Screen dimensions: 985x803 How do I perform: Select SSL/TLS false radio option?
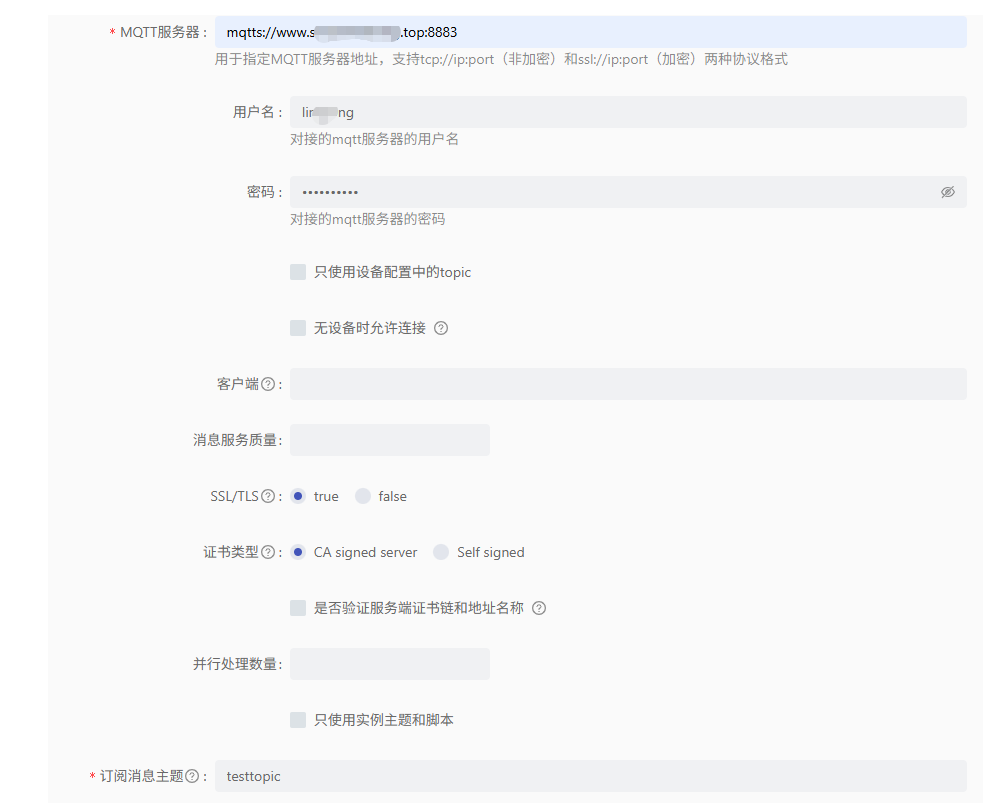click(363, 496)
